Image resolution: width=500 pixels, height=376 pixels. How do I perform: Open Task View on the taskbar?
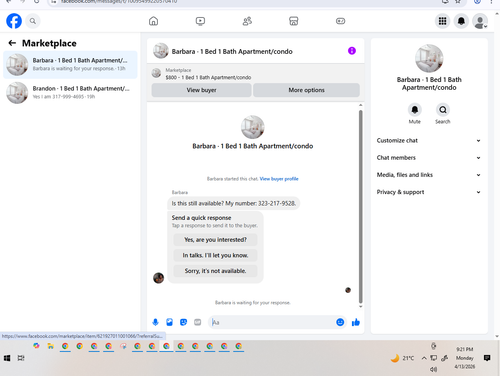21,358
